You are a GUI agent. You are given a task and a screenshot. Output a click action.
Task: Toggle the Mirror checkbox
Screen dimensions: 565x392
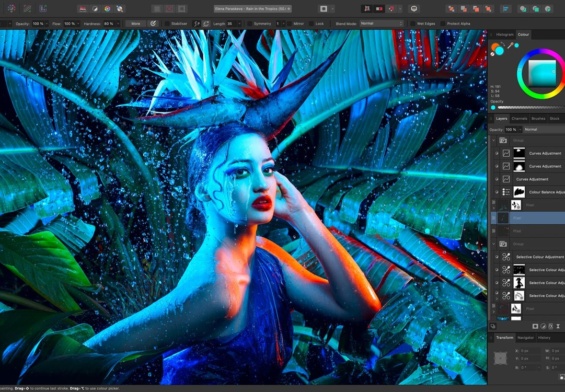pos(289,24)
